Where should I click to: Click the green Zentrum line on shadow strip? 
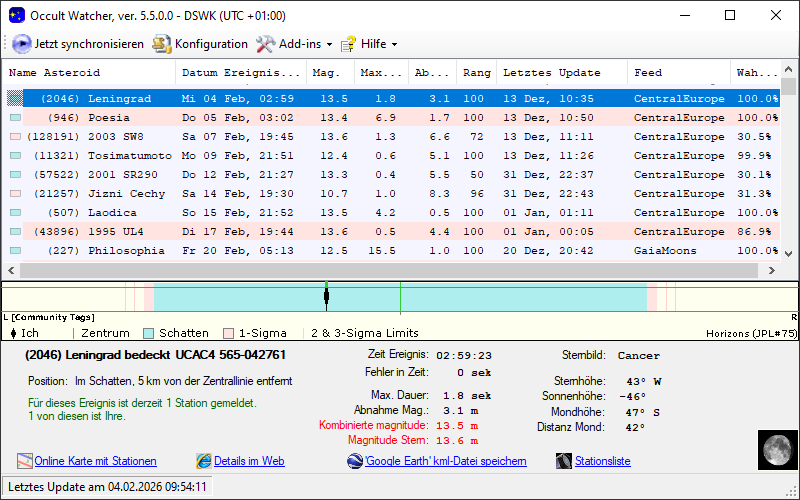coord(401,297)
